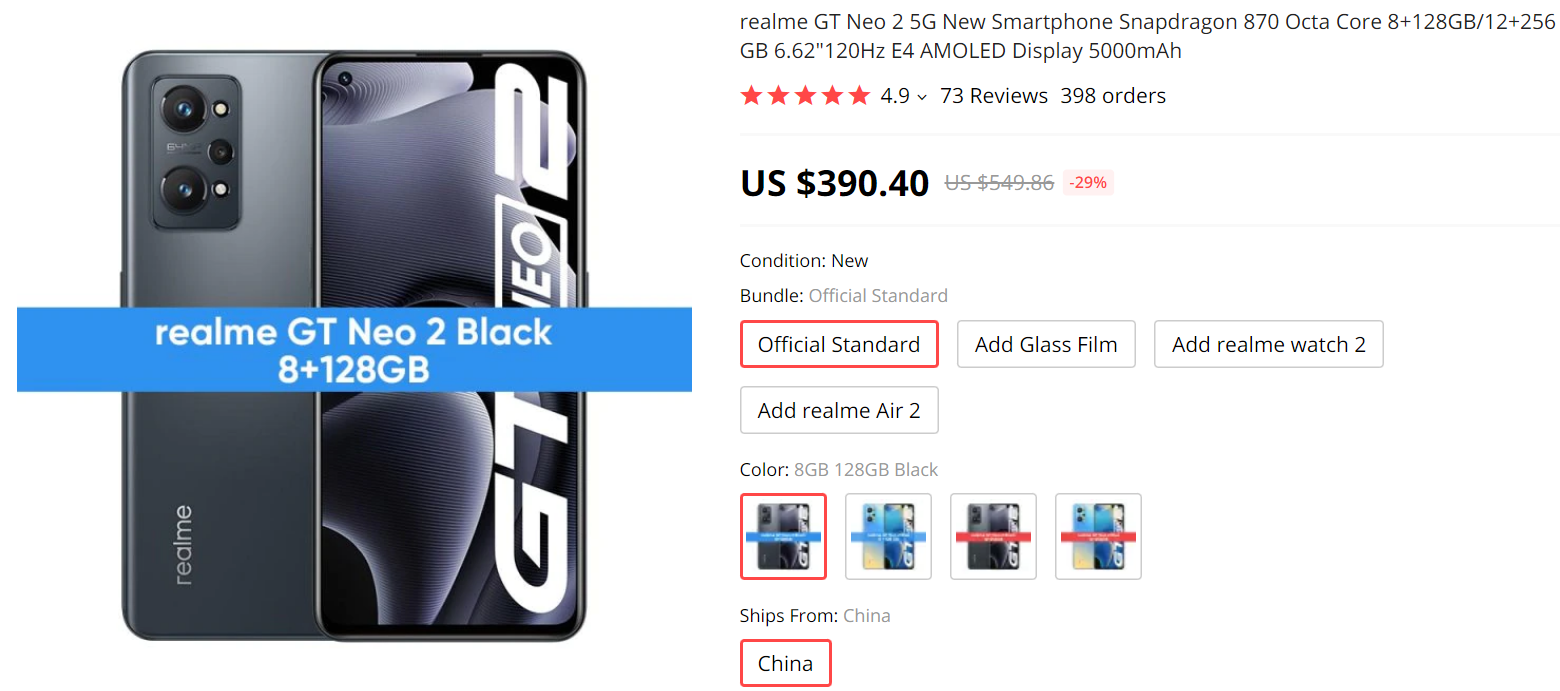Select black phone thumbnail with blue banner
Image resolution: width=1560 pixels, height=691 pixels.
783,536
